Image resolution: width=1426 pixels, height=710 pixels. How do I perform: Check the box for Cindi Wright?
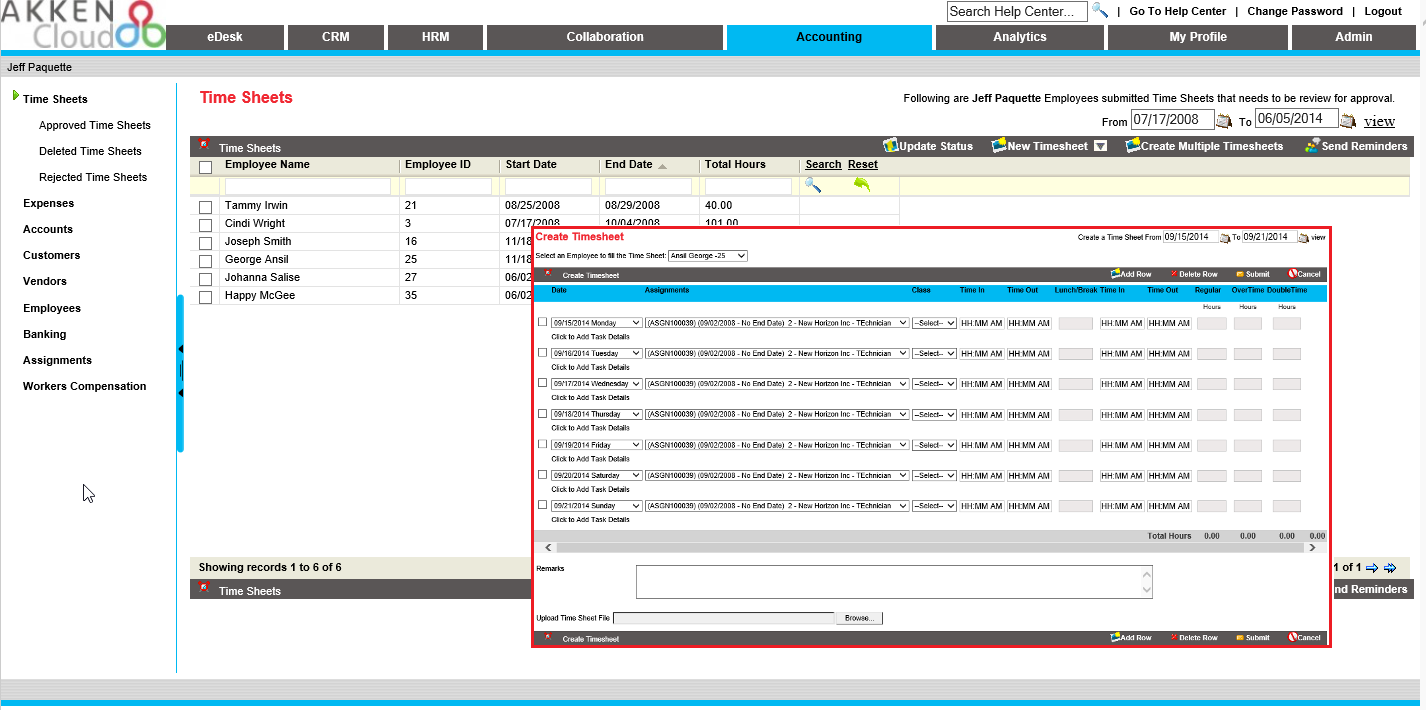206,225
